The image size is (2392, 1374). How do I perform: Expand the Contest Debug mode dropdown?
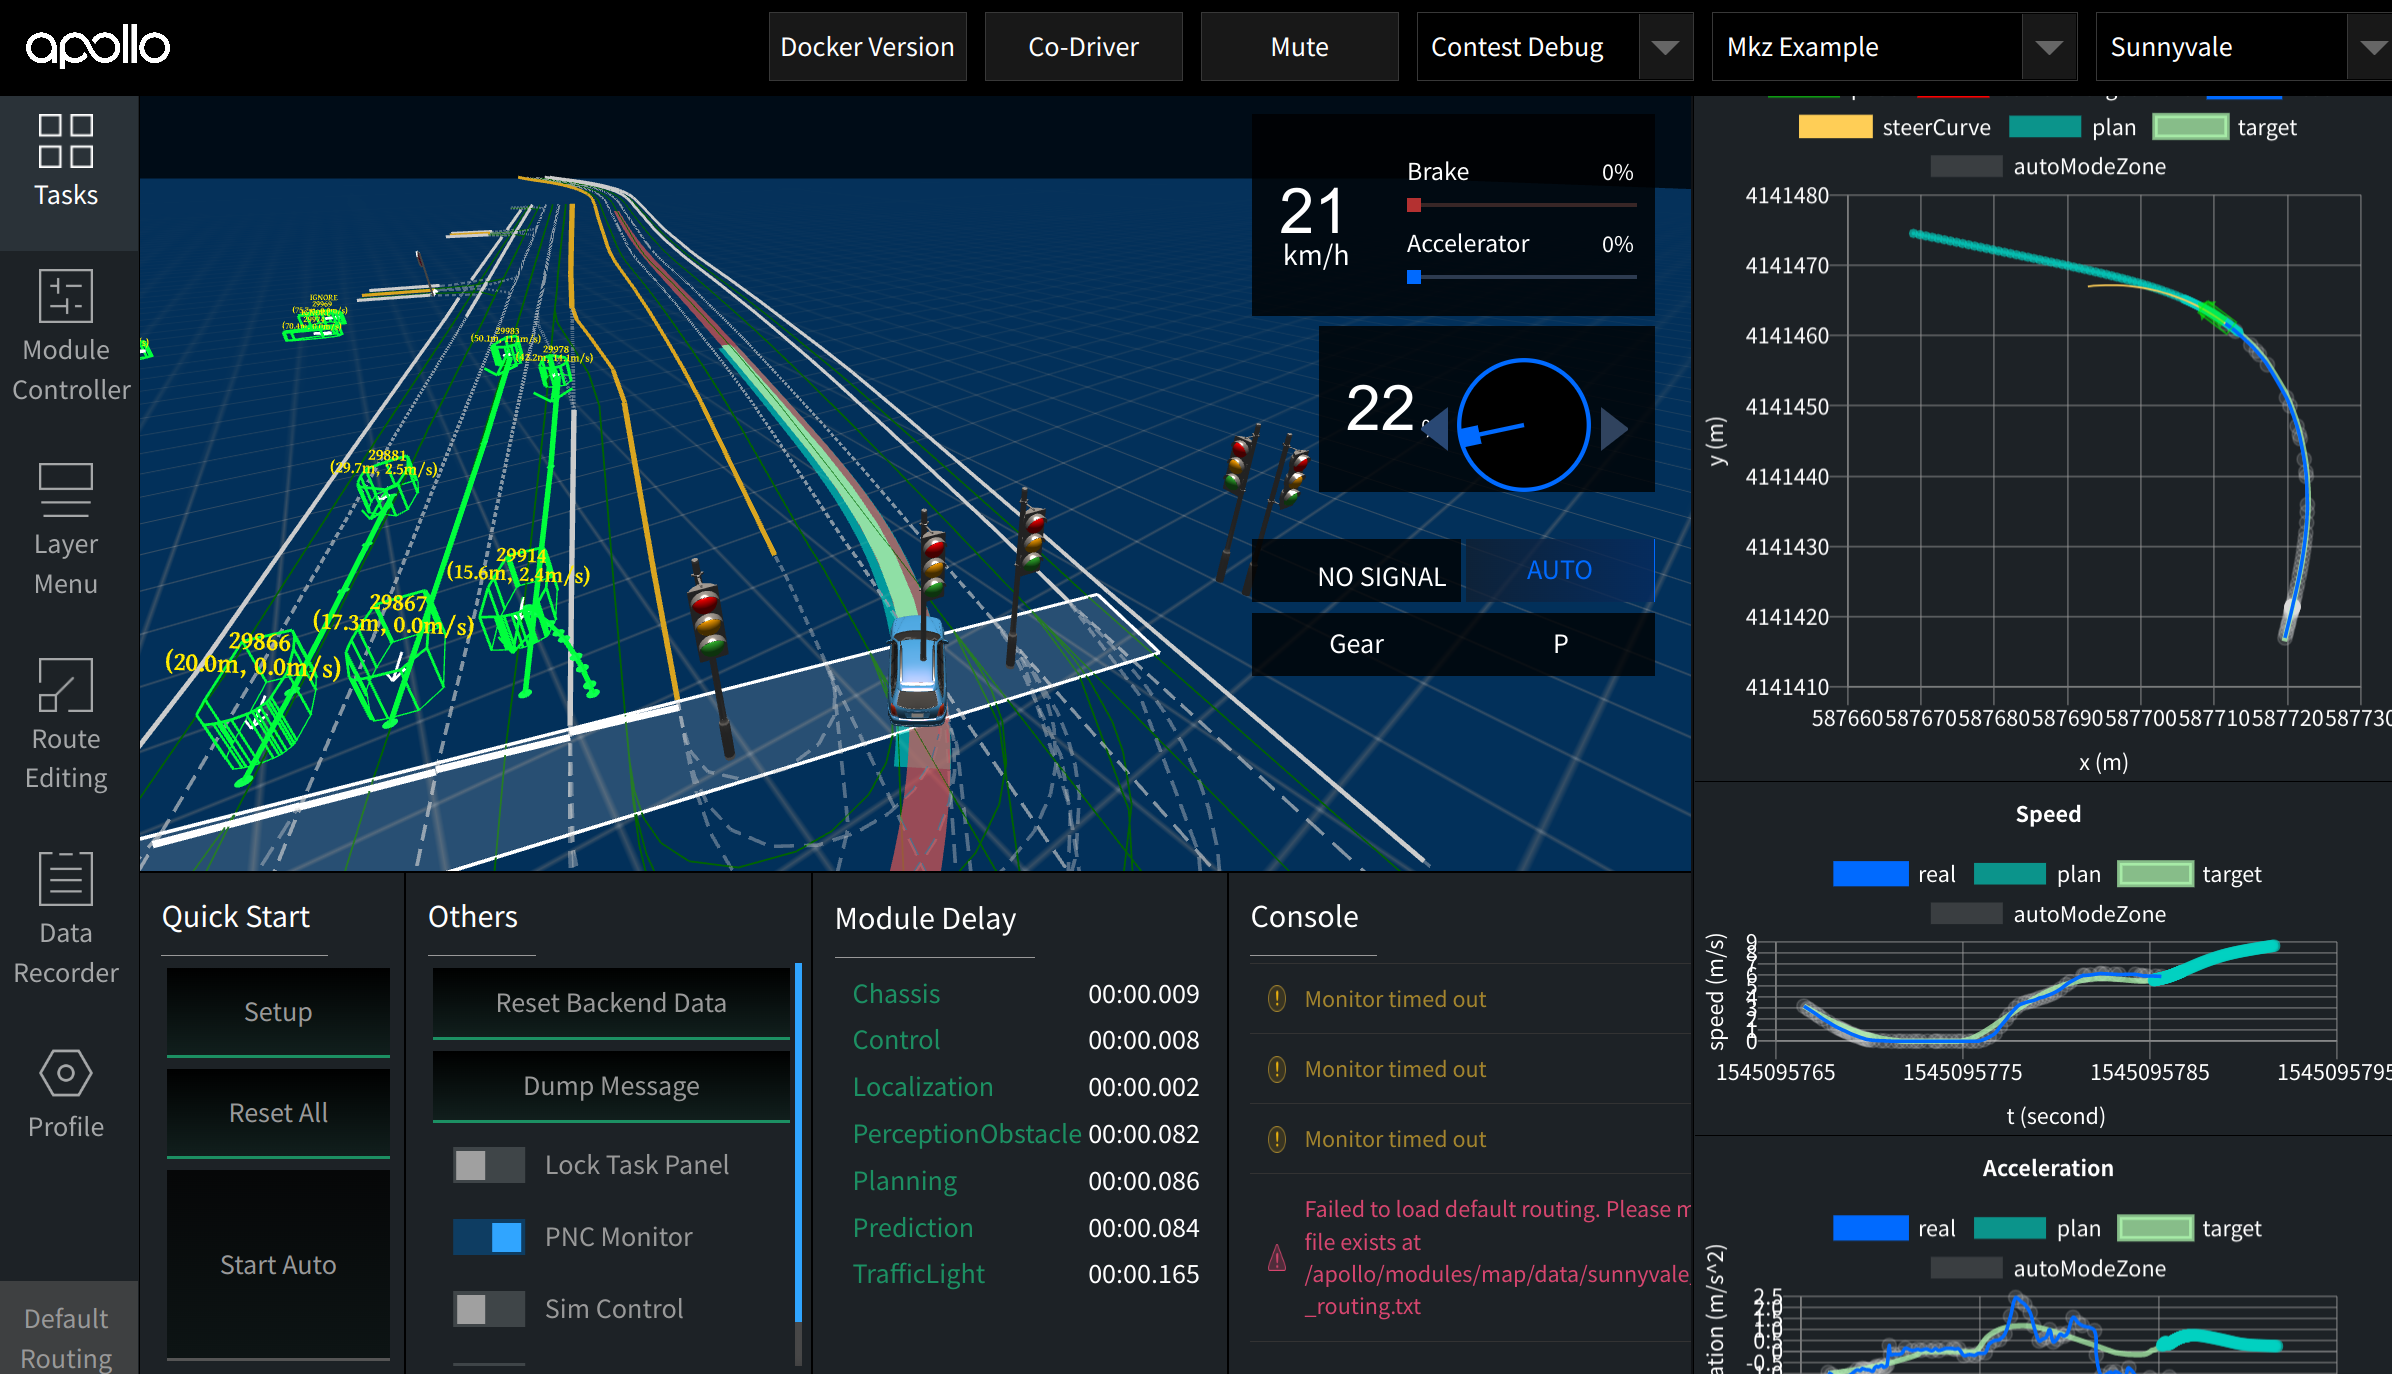point(1665,47)
